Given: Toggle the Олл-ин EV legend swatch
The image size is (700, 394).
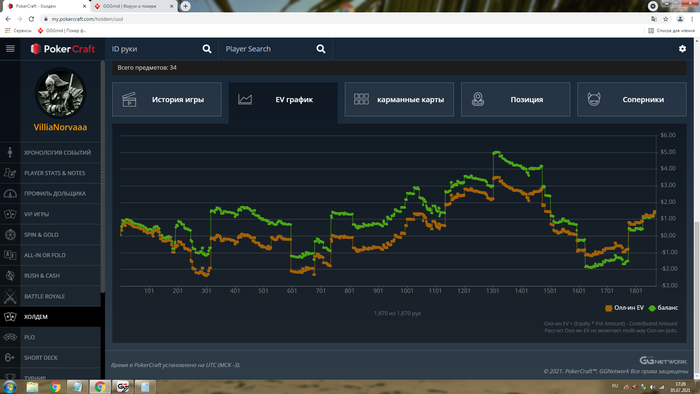Looking at the screenshot, I should click(608, 308).
